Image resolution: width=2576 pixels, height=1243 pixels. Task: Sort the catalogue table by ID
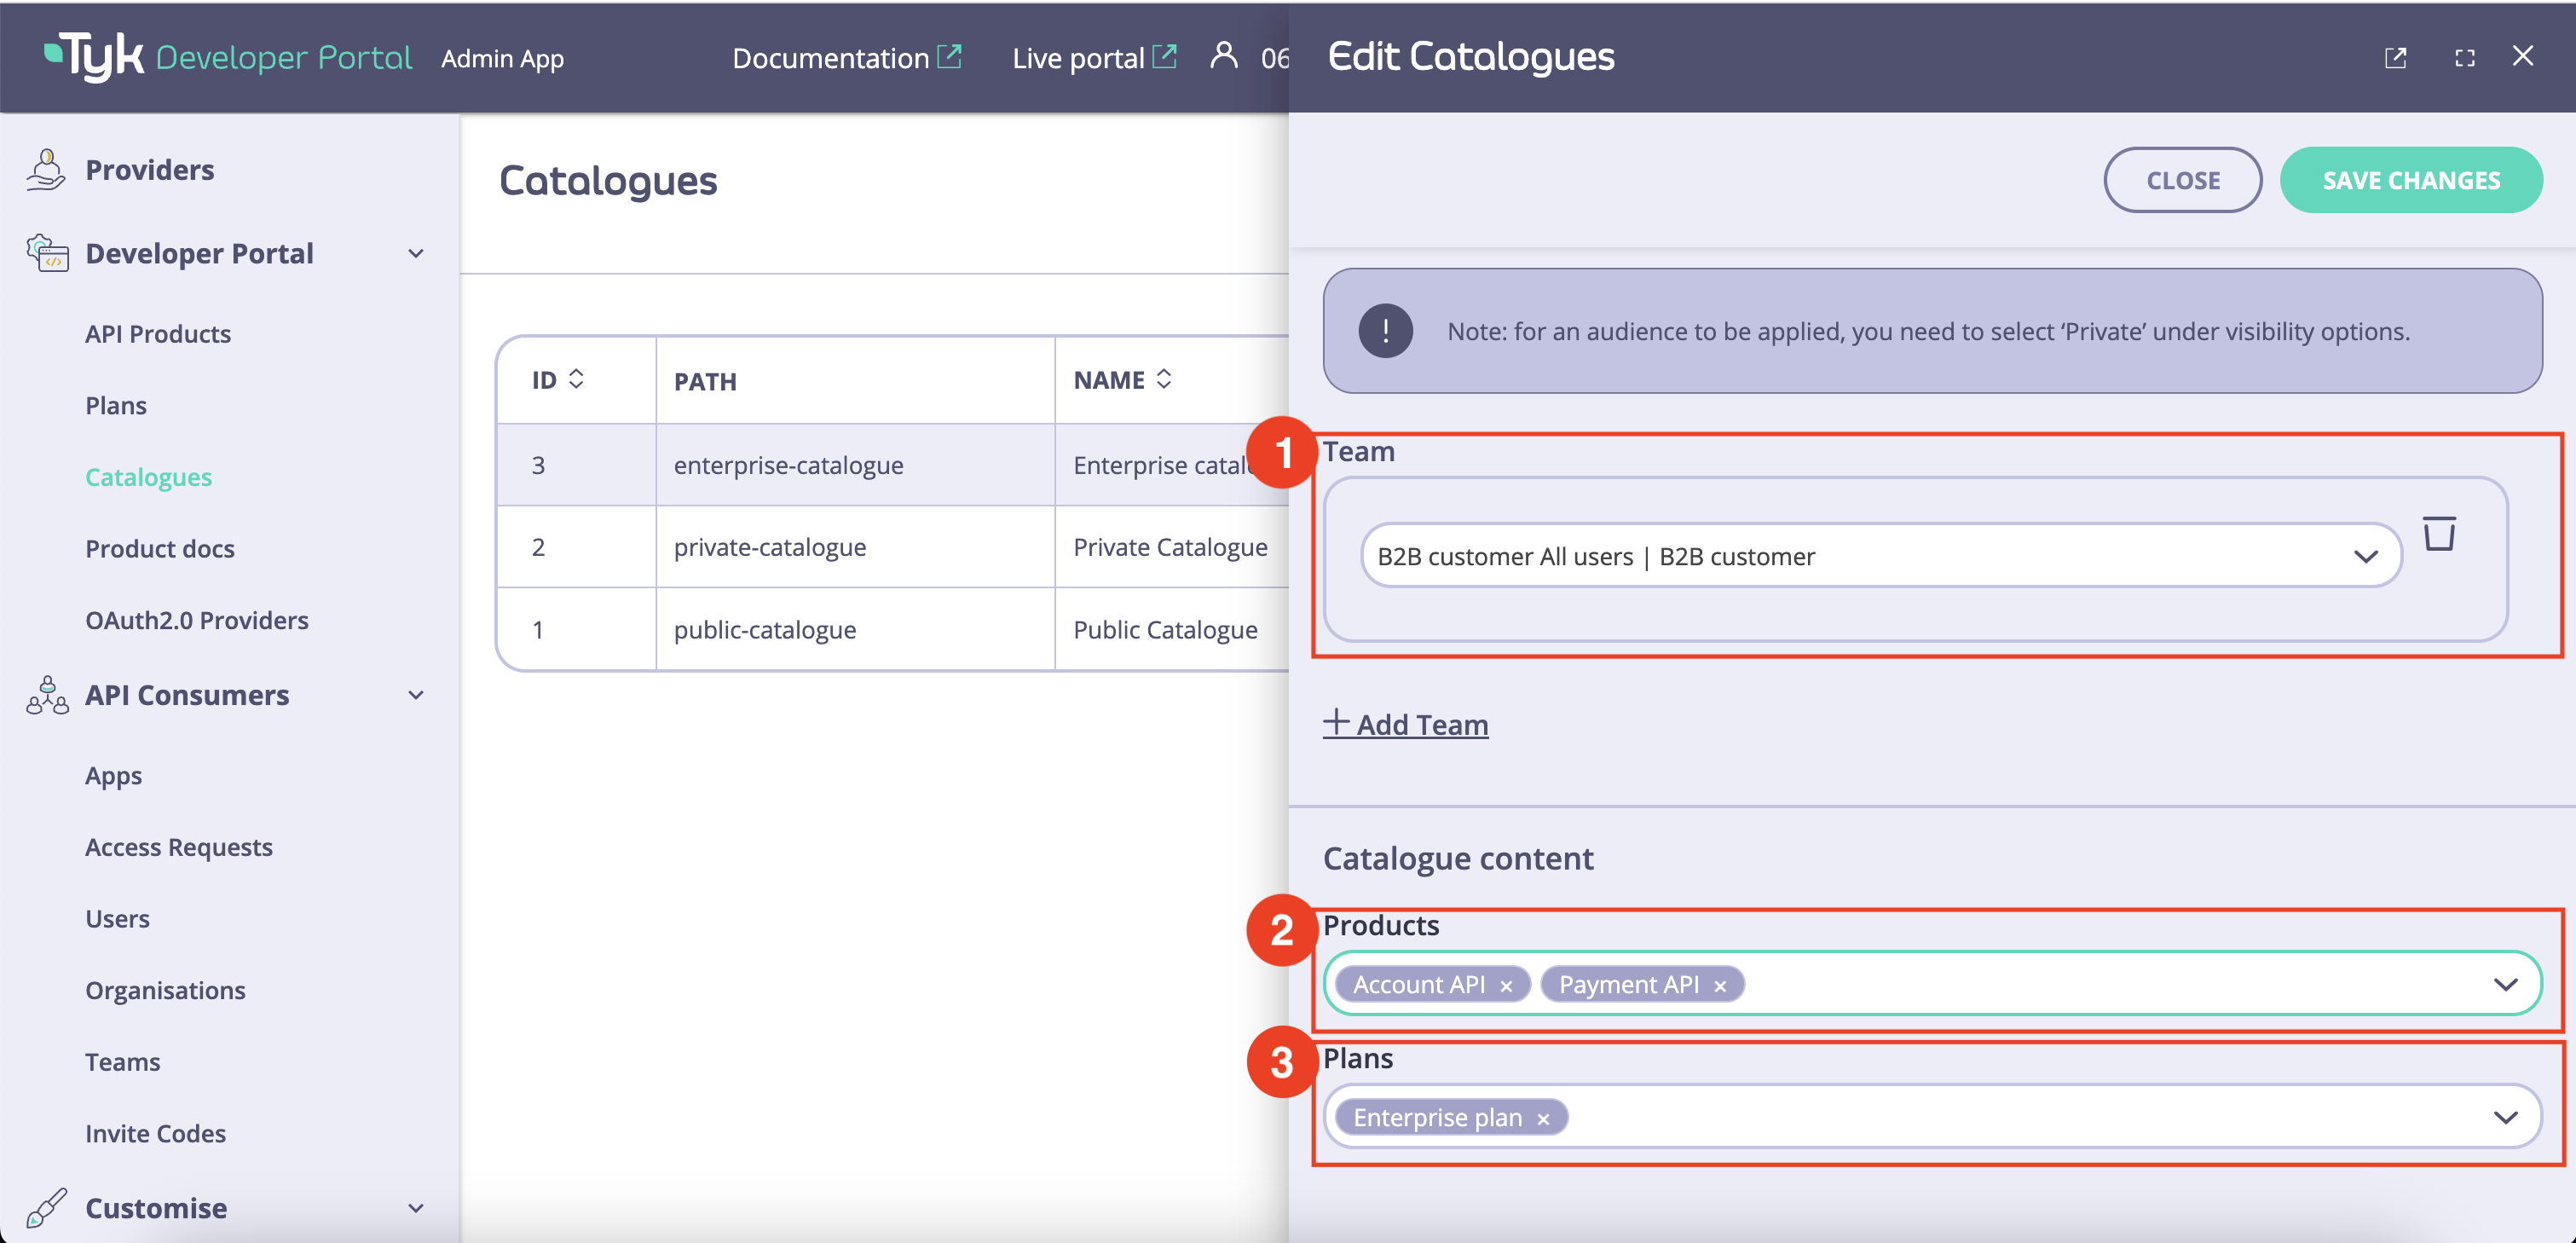(577, 379)
